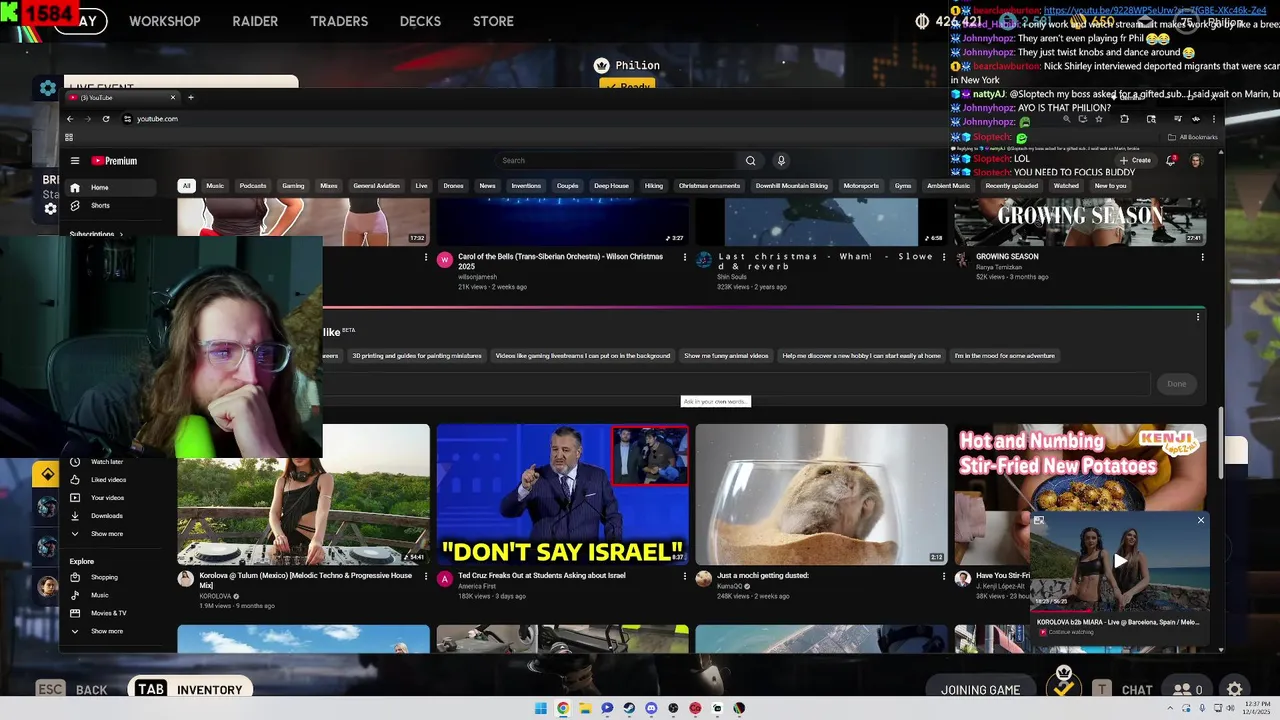Viewport: 1280px width, 720px height.
Task: Click the Inventory TAB button
Action: [190, 689]
